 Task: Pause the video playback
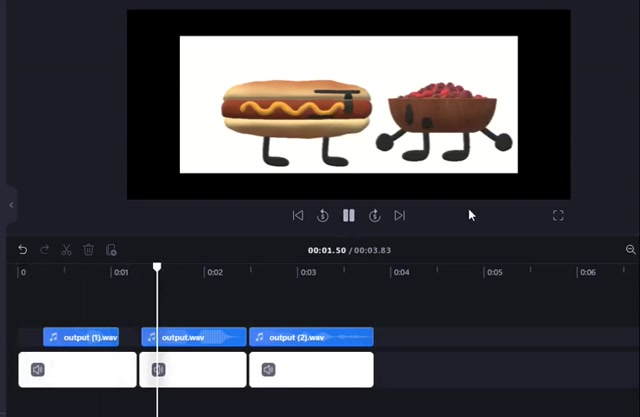(349, 215)
